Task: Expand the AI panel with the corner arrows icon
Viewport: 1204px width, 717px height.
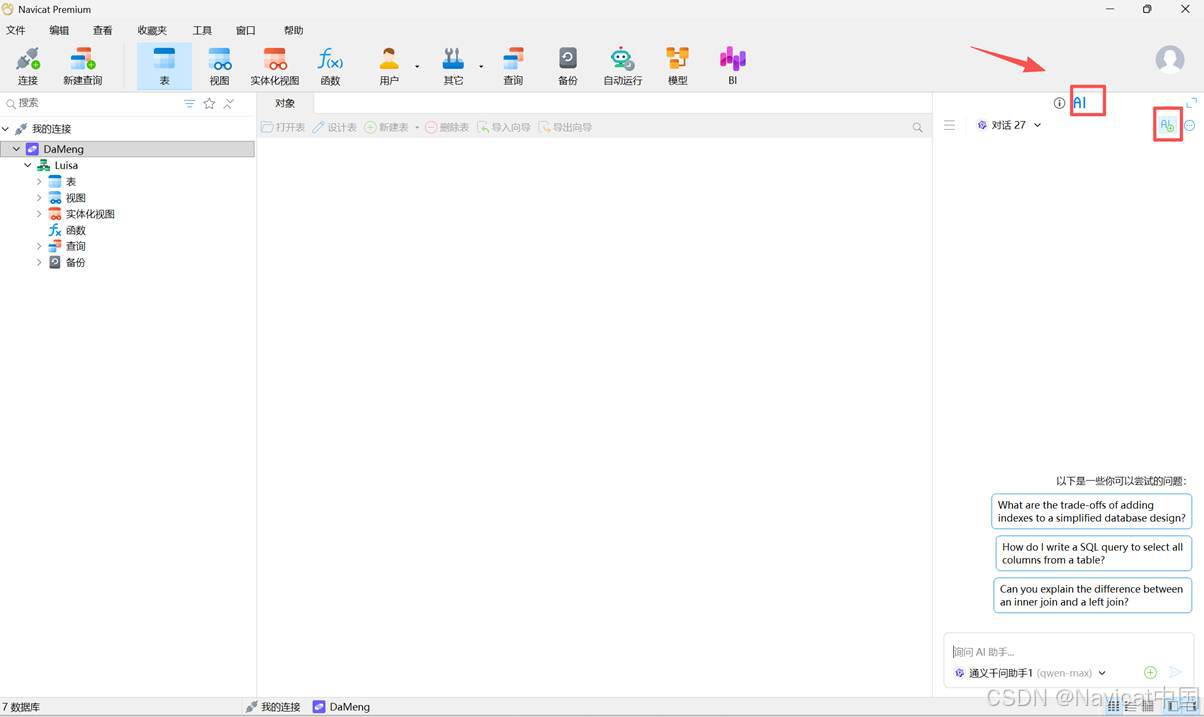Action: (x=1191, y=103)
